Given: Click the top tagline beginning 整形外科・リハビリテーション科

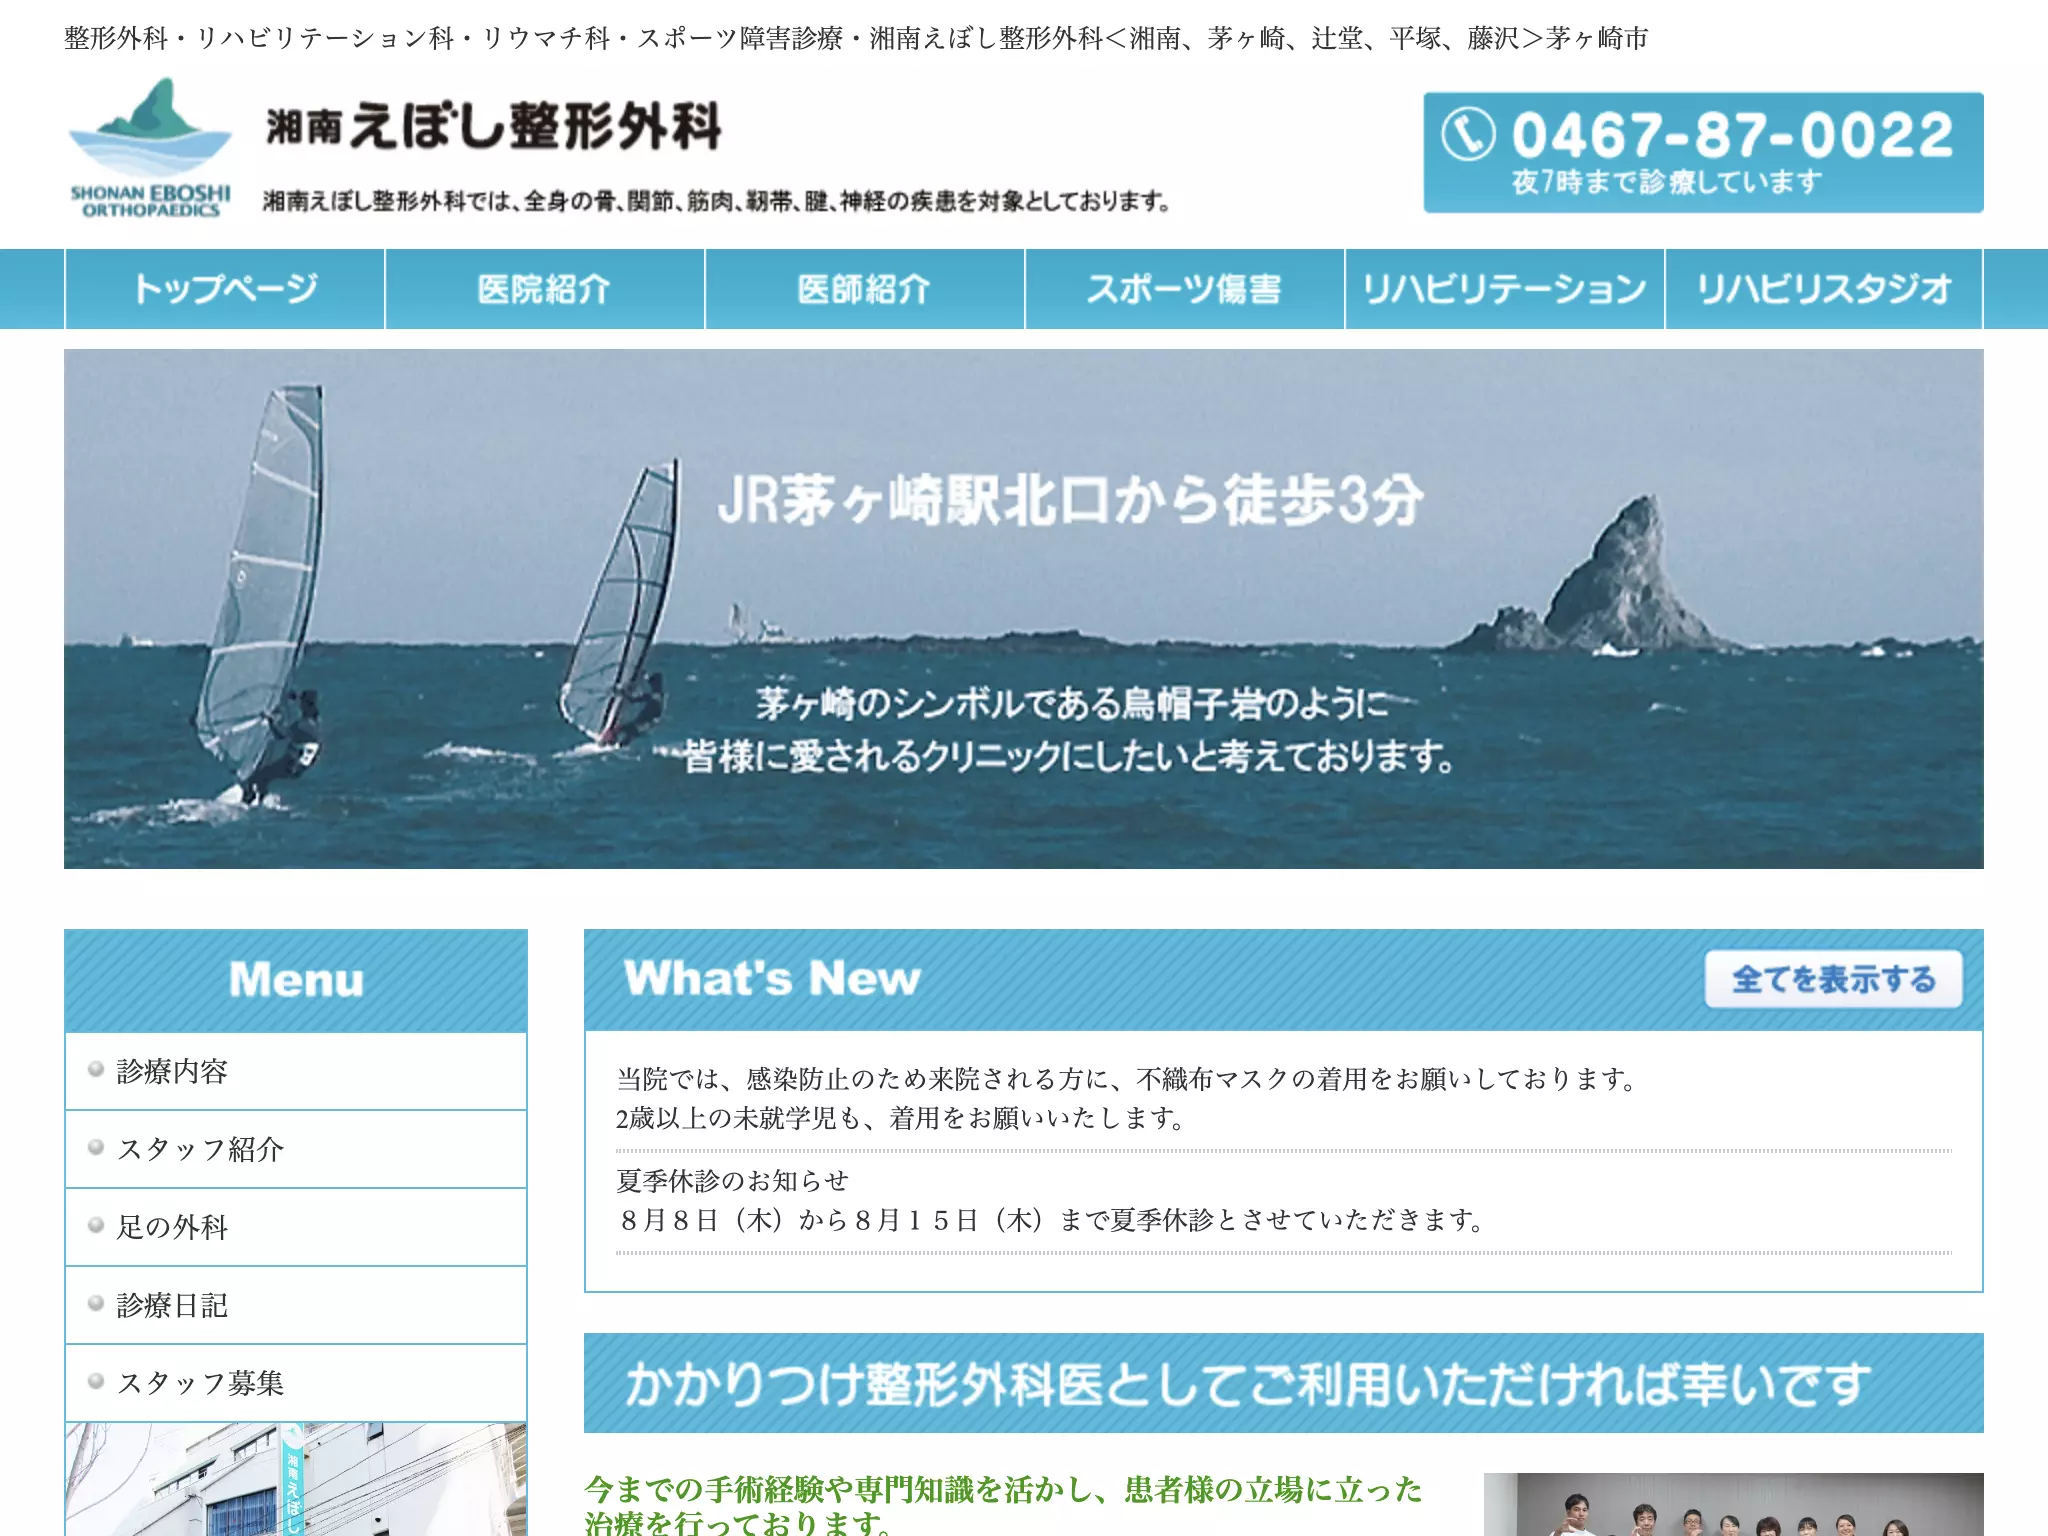Looking at the screenshot, I should (856, 38).
